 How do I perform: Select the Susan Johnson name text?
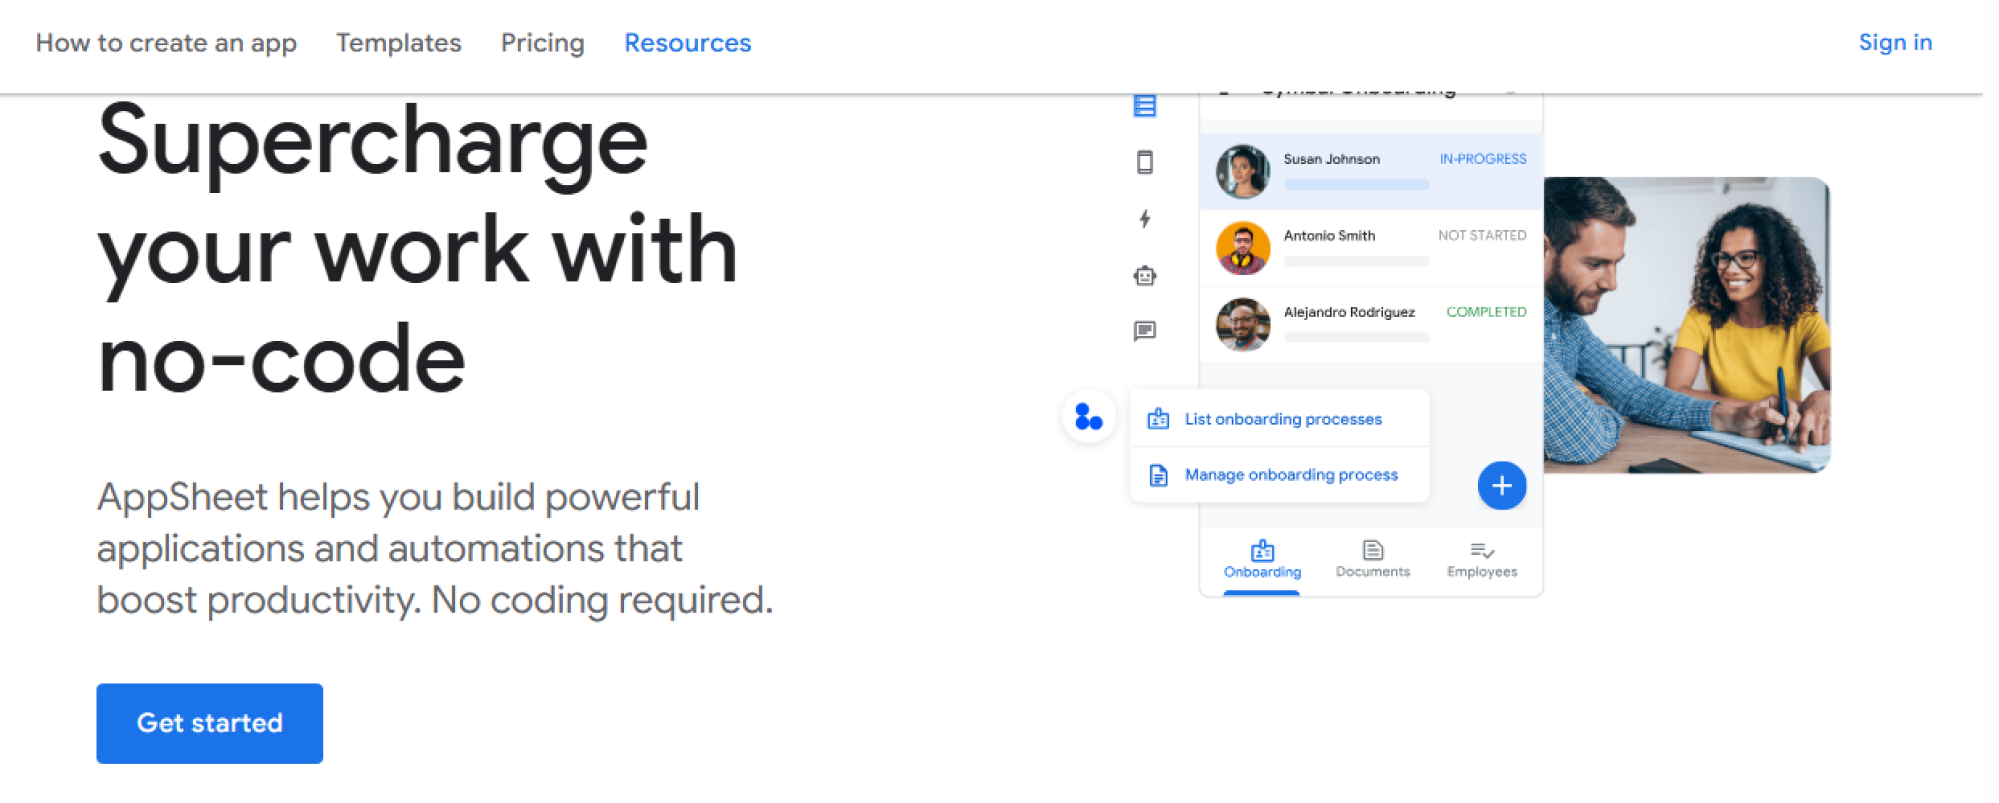pos(1331,159)
